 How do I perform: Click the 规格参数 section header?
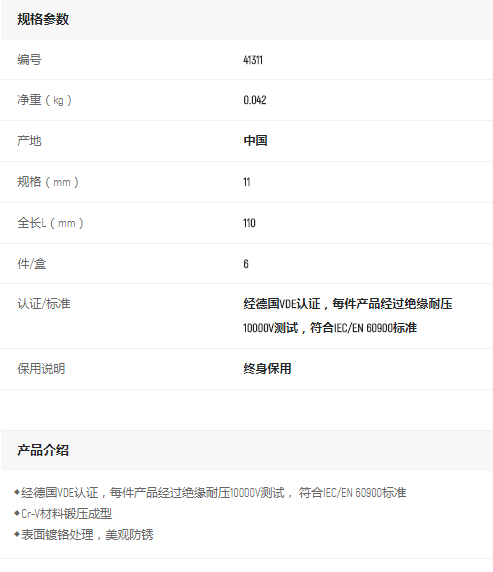tap(43, 19)
